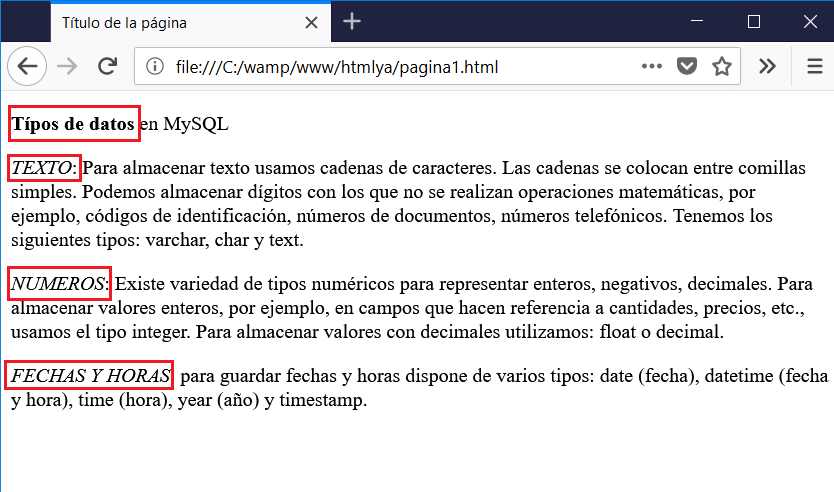Viewport: 834px width, 492px height.
Task: Select the 'Título de la página' tab
Action: click(x=190, y=22)
